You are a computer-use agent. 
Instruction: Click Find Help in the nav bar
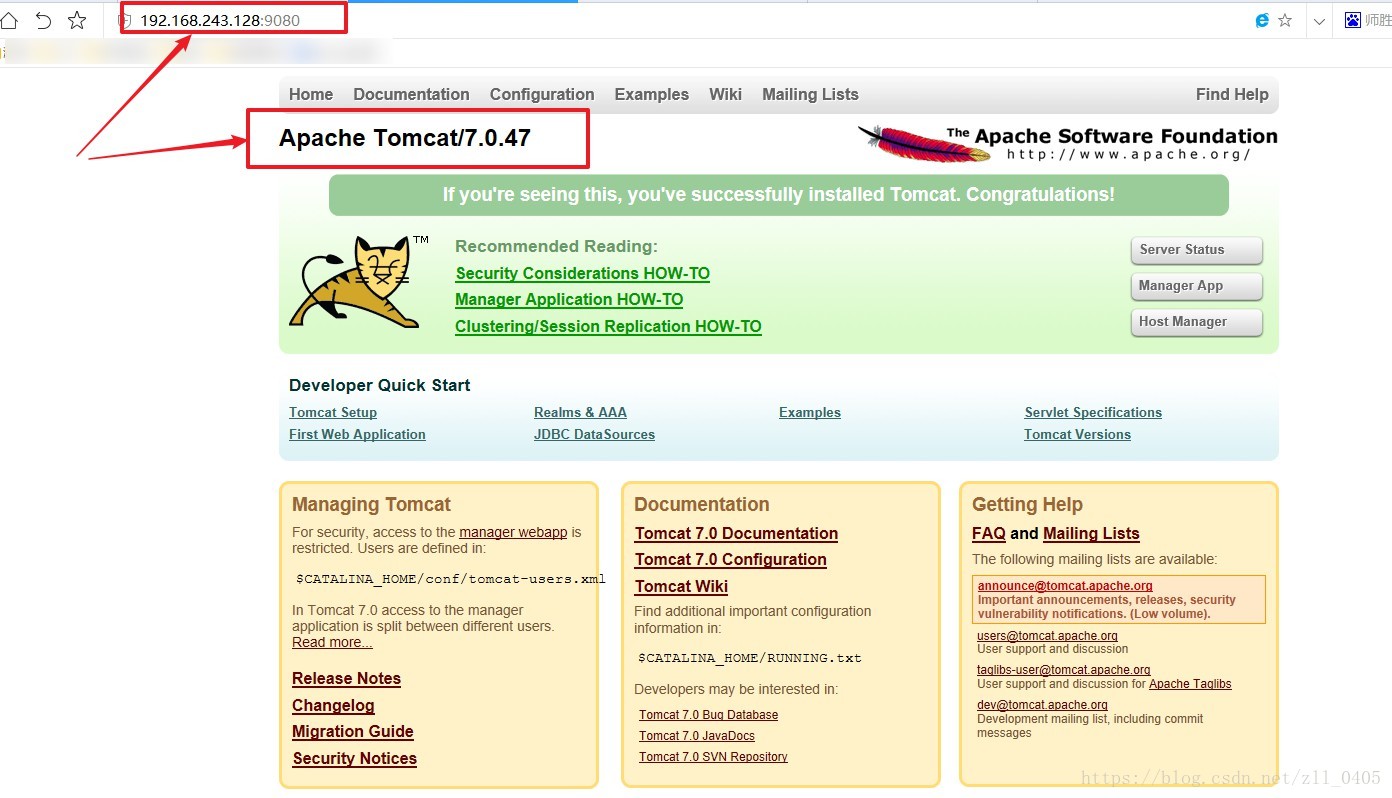(x=1232, y=94)
